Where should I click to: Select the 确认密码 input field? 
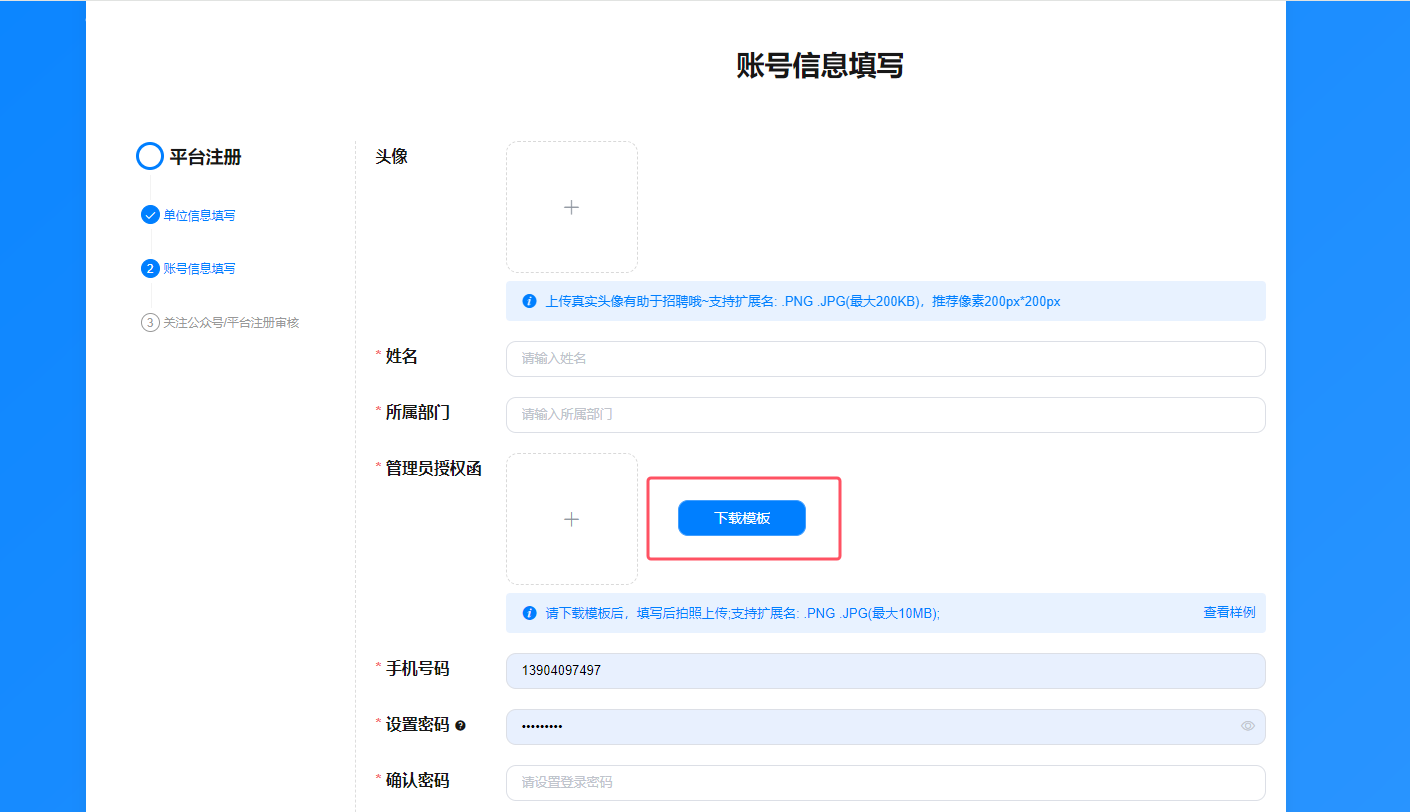point(885,783)
